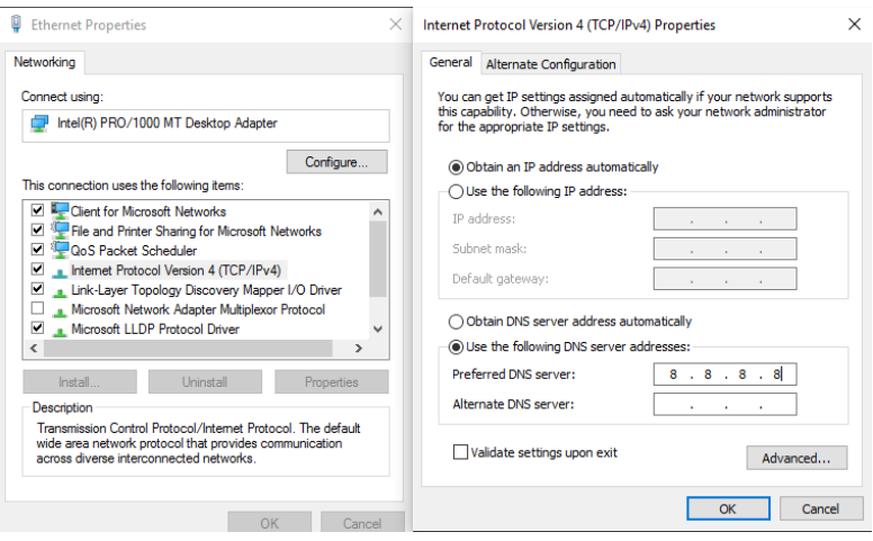873x541 pixels.
Task: Open Advanced... TCP/IP settings
Action: 797,458
